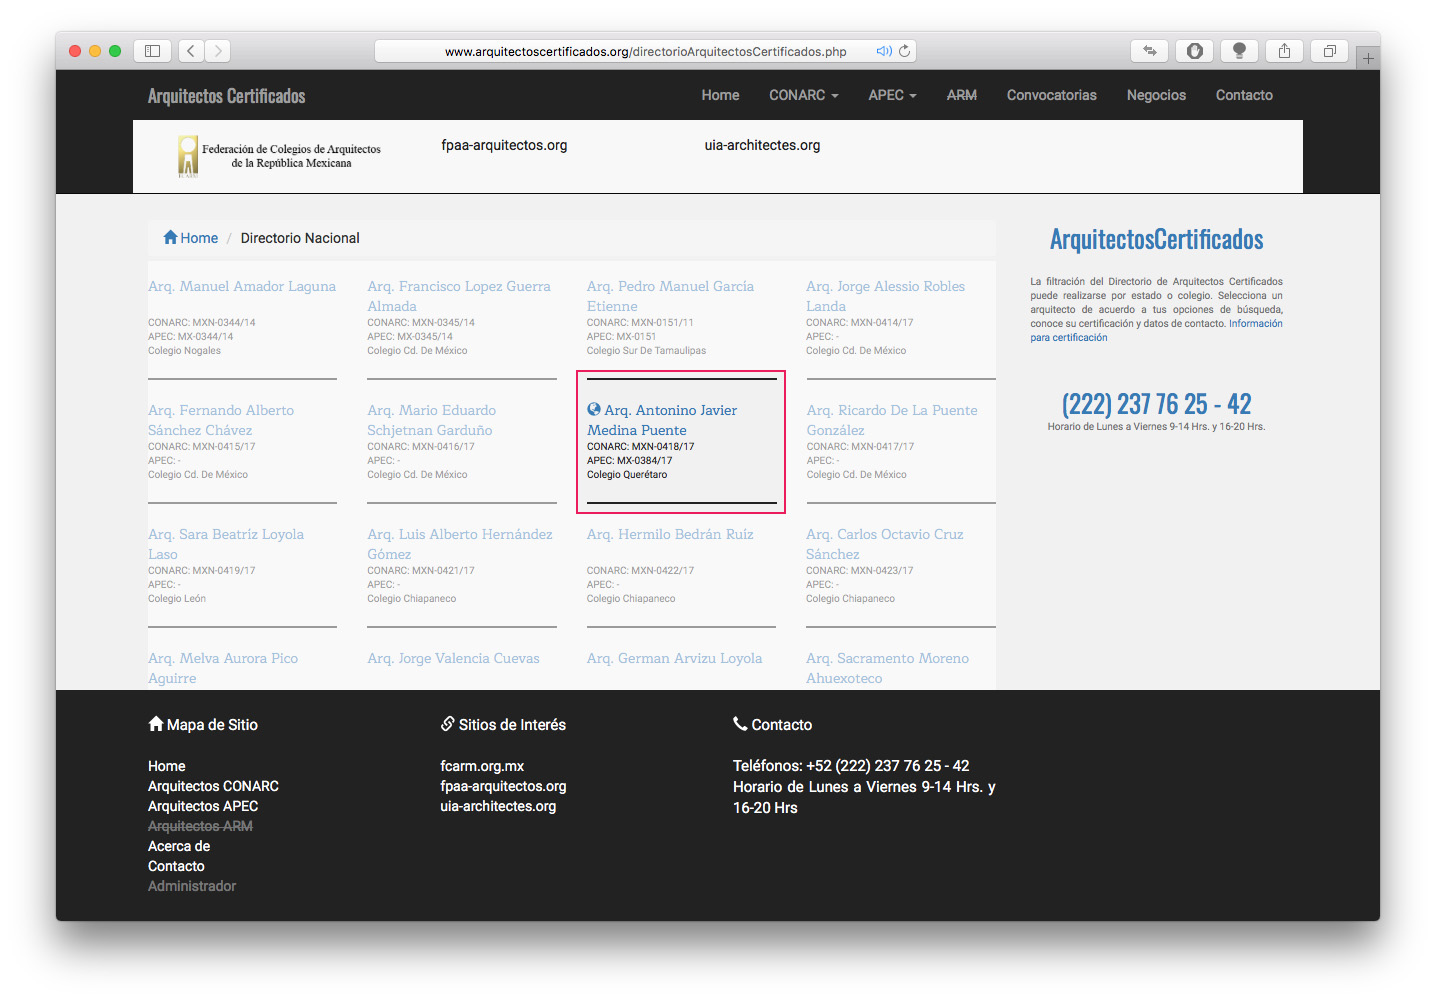The height and width of the screenshot is (1001, 1436).
Task: Click the address bar URL field
Action: [645, 51]
